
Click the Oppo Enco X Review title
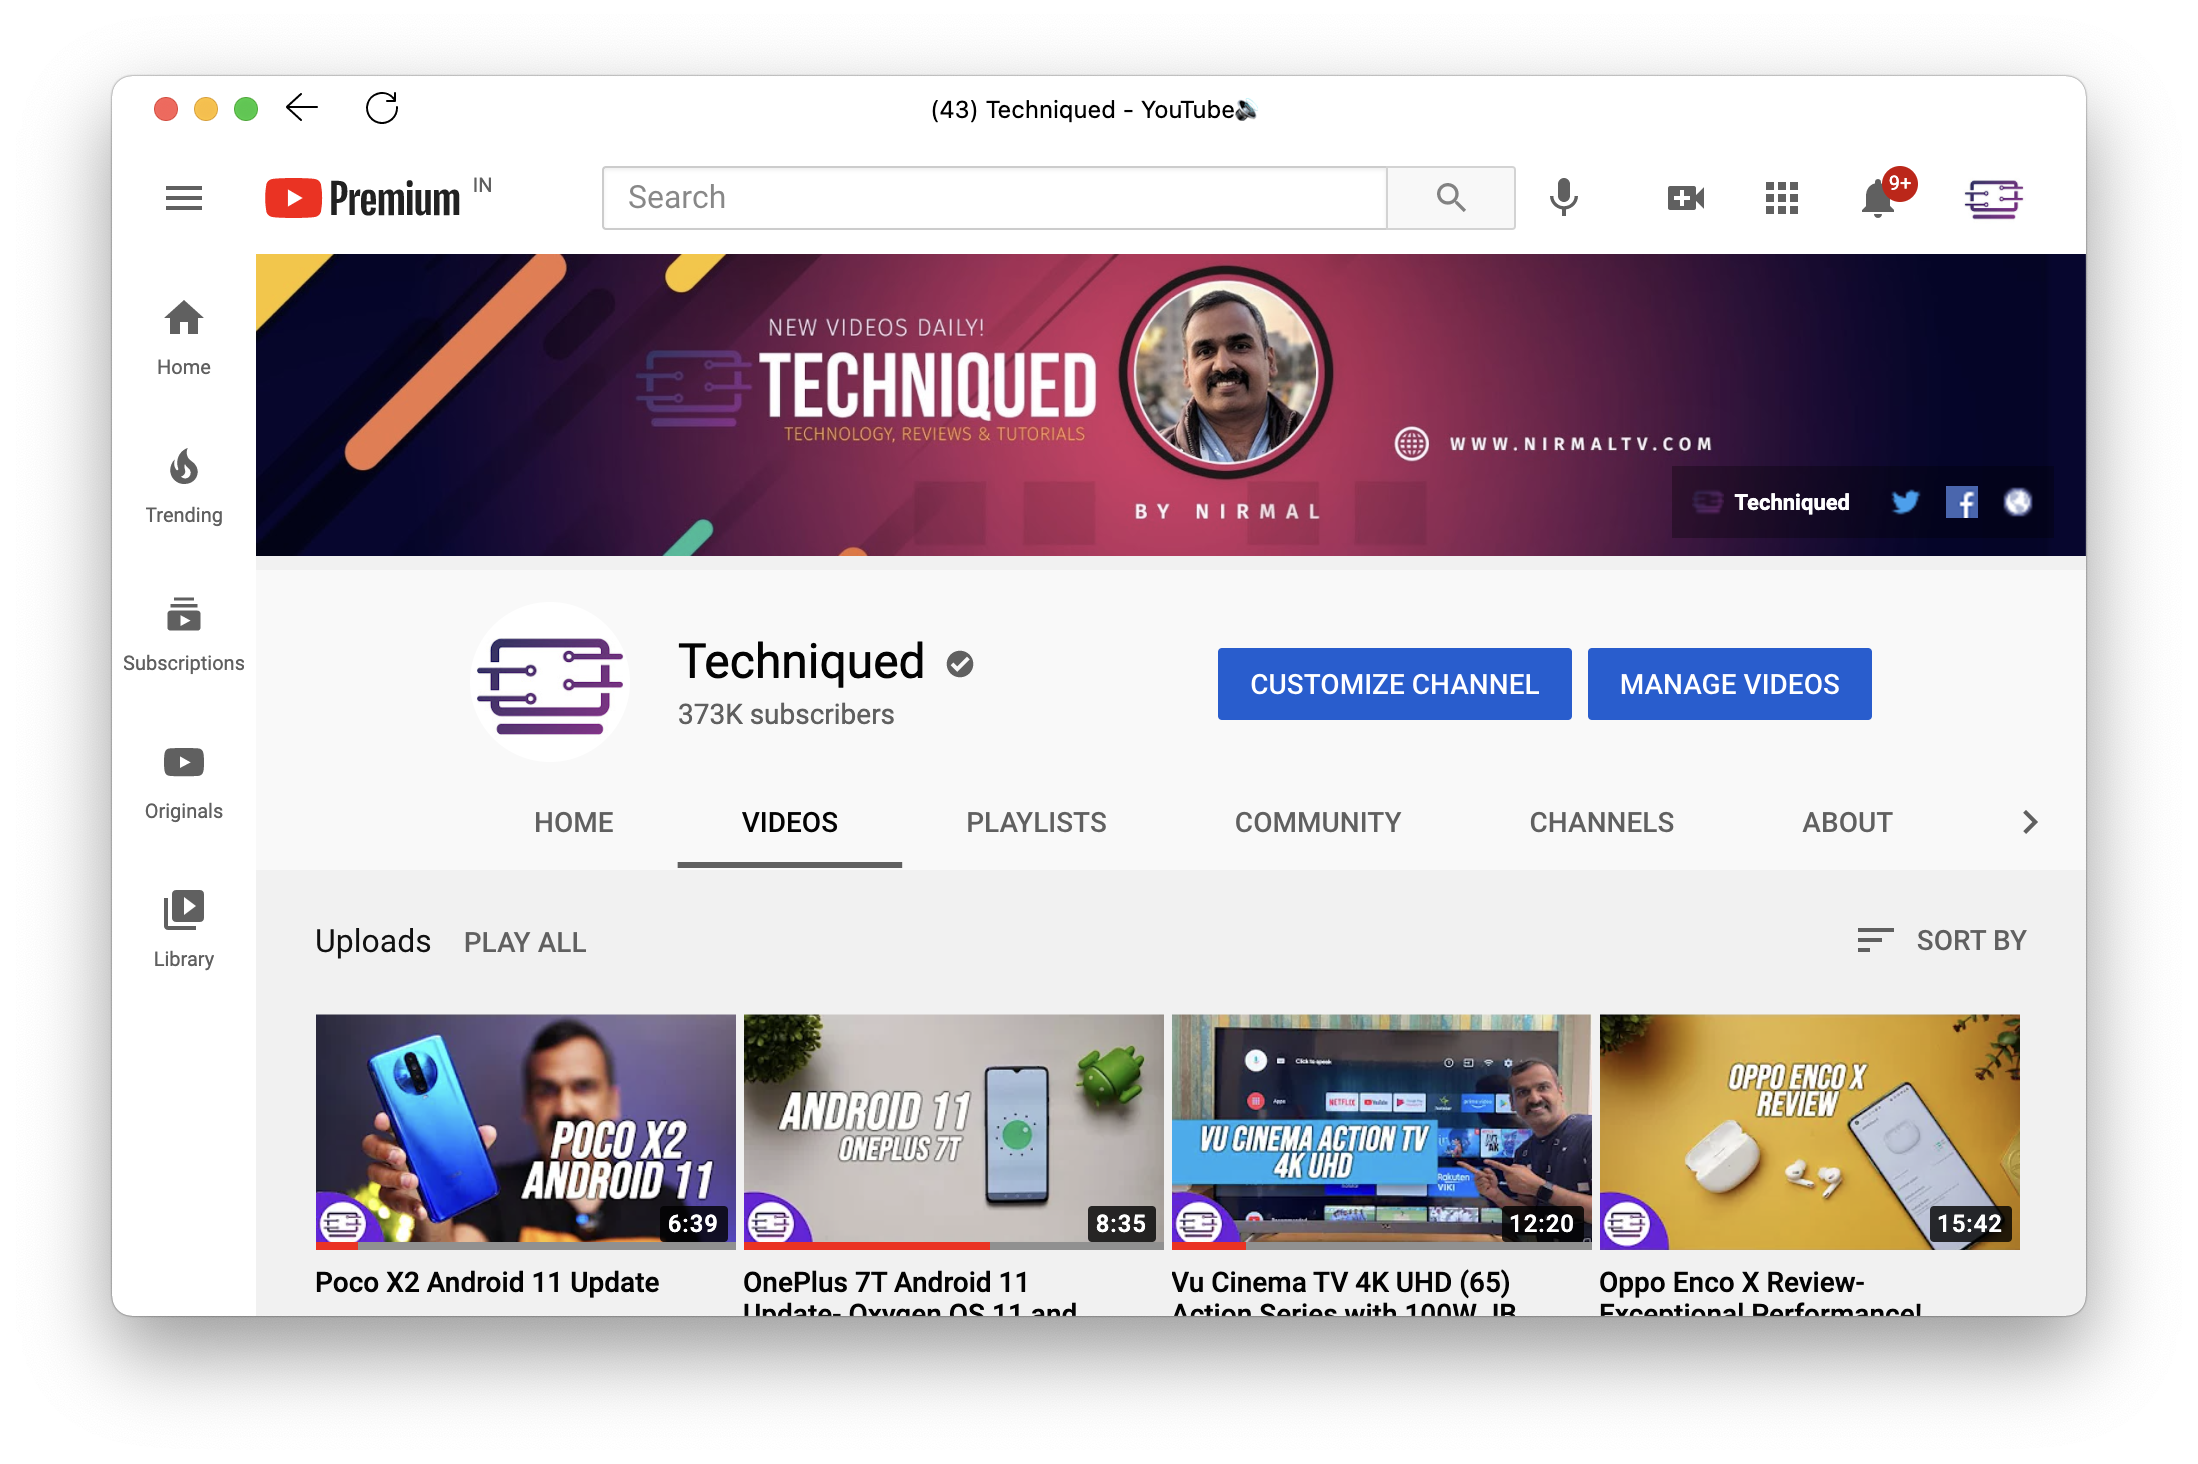pos(1760,1292)
